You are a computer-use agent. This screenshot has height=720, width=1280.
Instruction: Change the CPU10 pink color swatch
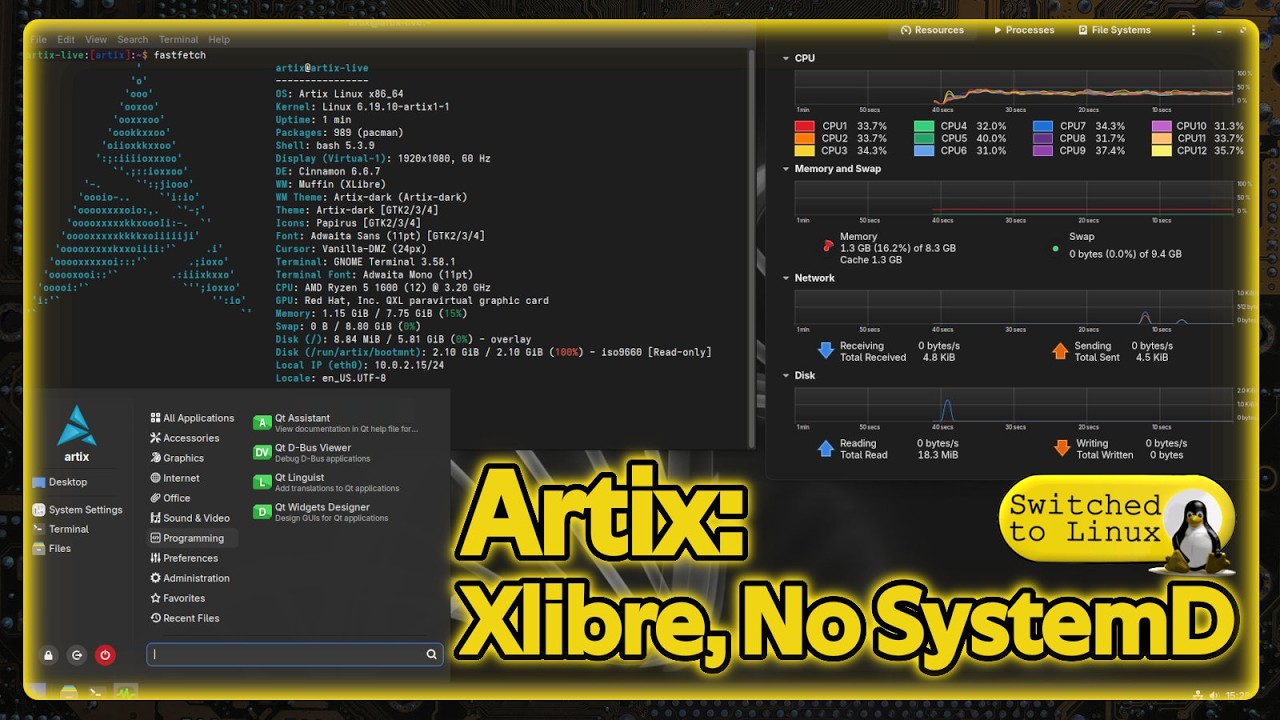1161,126
